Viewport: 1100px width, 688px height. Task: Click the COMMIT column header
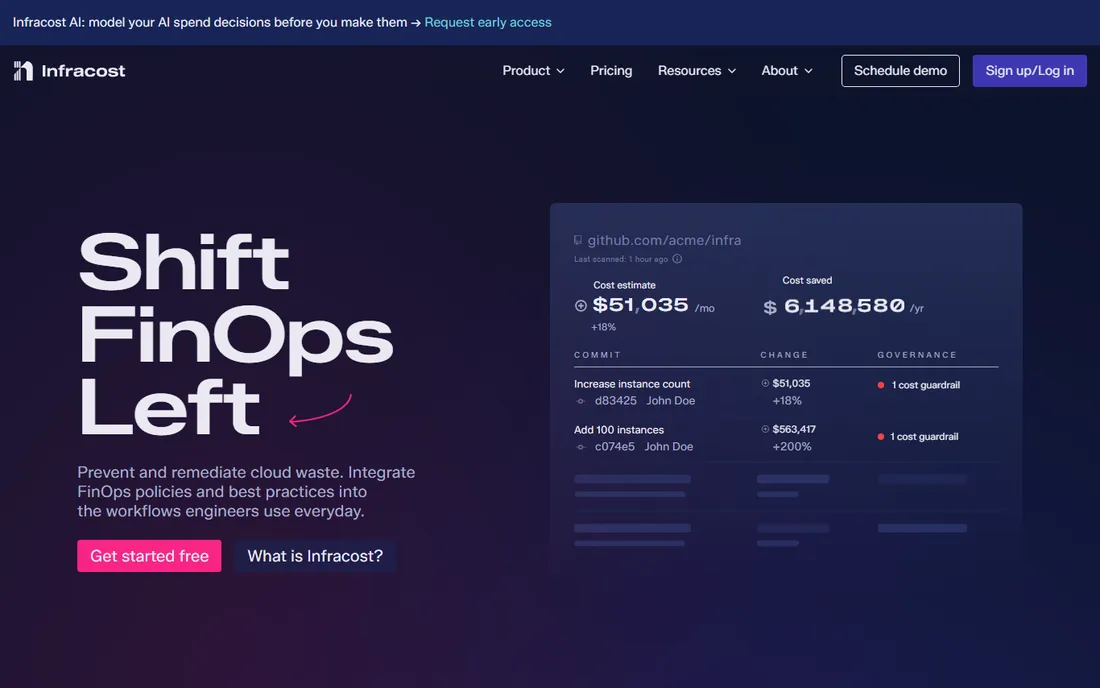[x=597, y=355]
